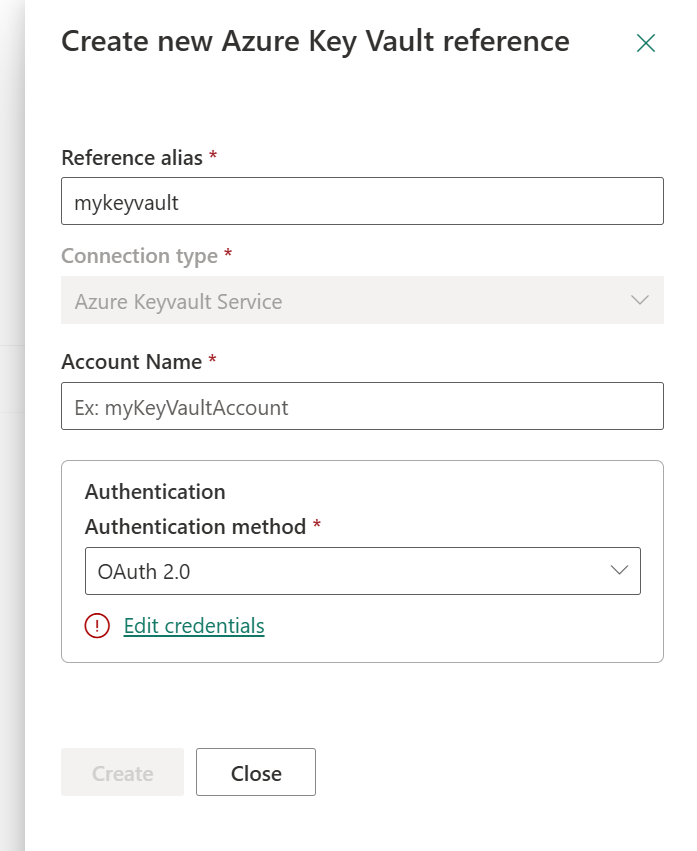Open the OAuth 2.0 authentication dropdown
The image size is (697, 851).
point(363,571)
